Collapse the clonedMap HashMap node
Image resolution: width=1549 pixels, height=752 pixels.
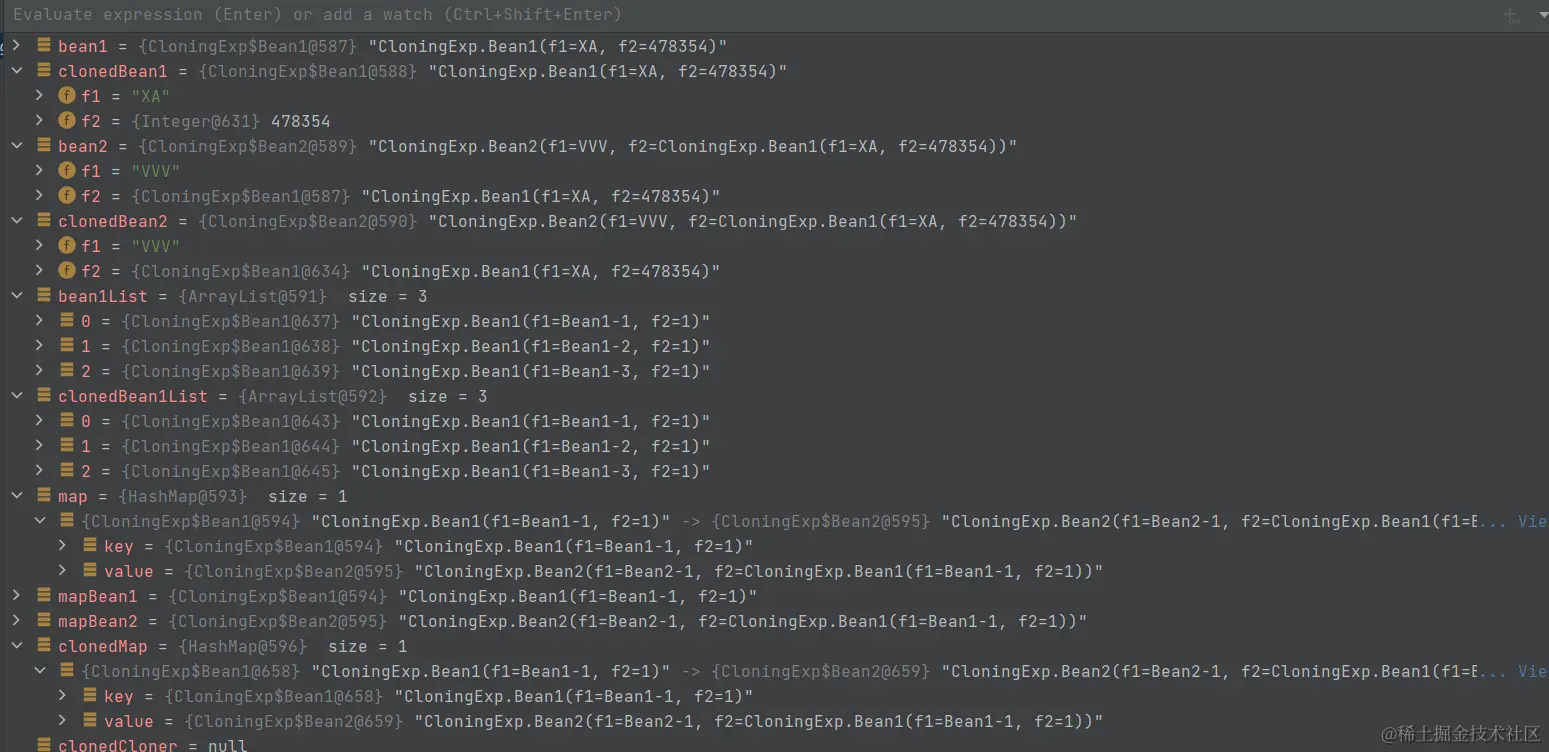[x=15, y=646]
